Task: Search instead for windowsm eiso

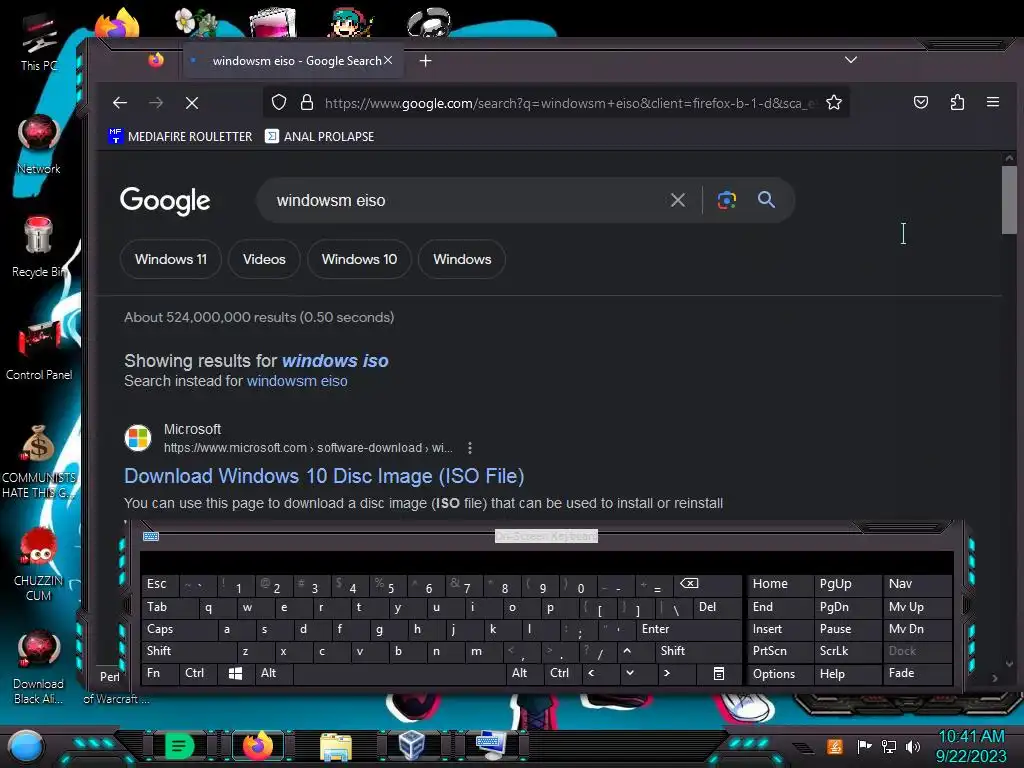Action: tap(297, 381)
